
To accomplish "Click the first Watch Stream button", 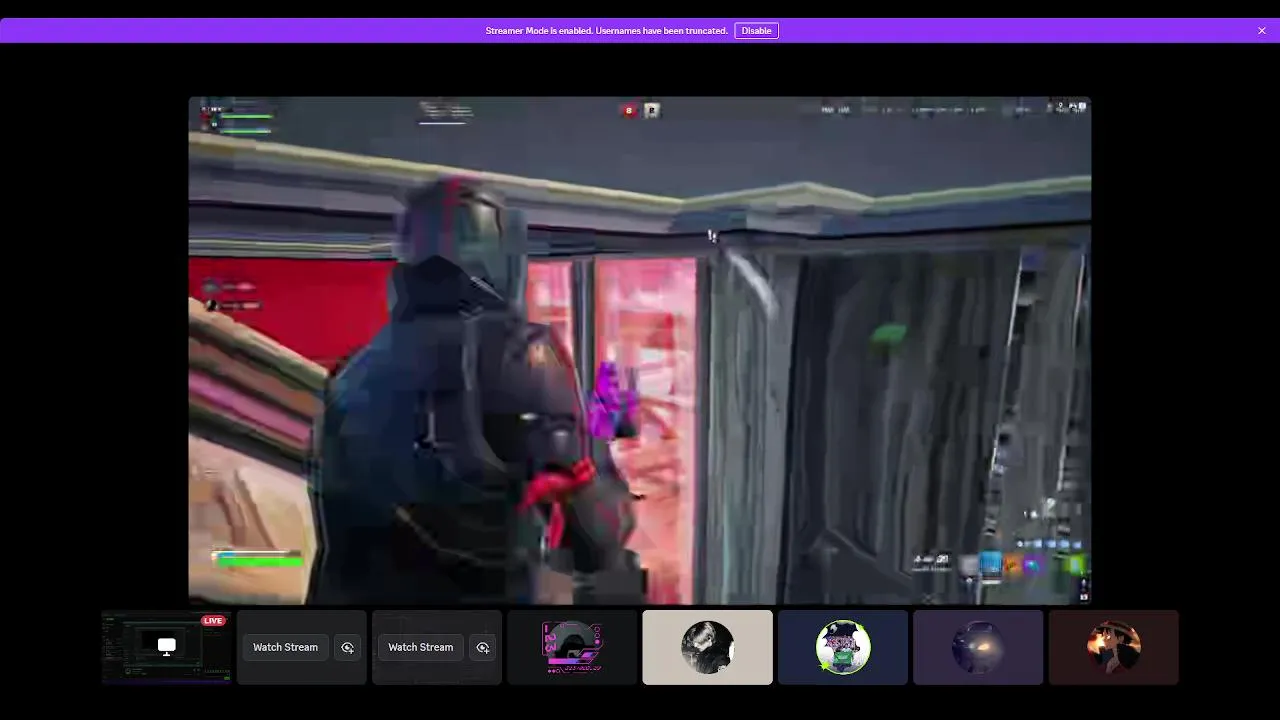I will (x=285, y=647).
